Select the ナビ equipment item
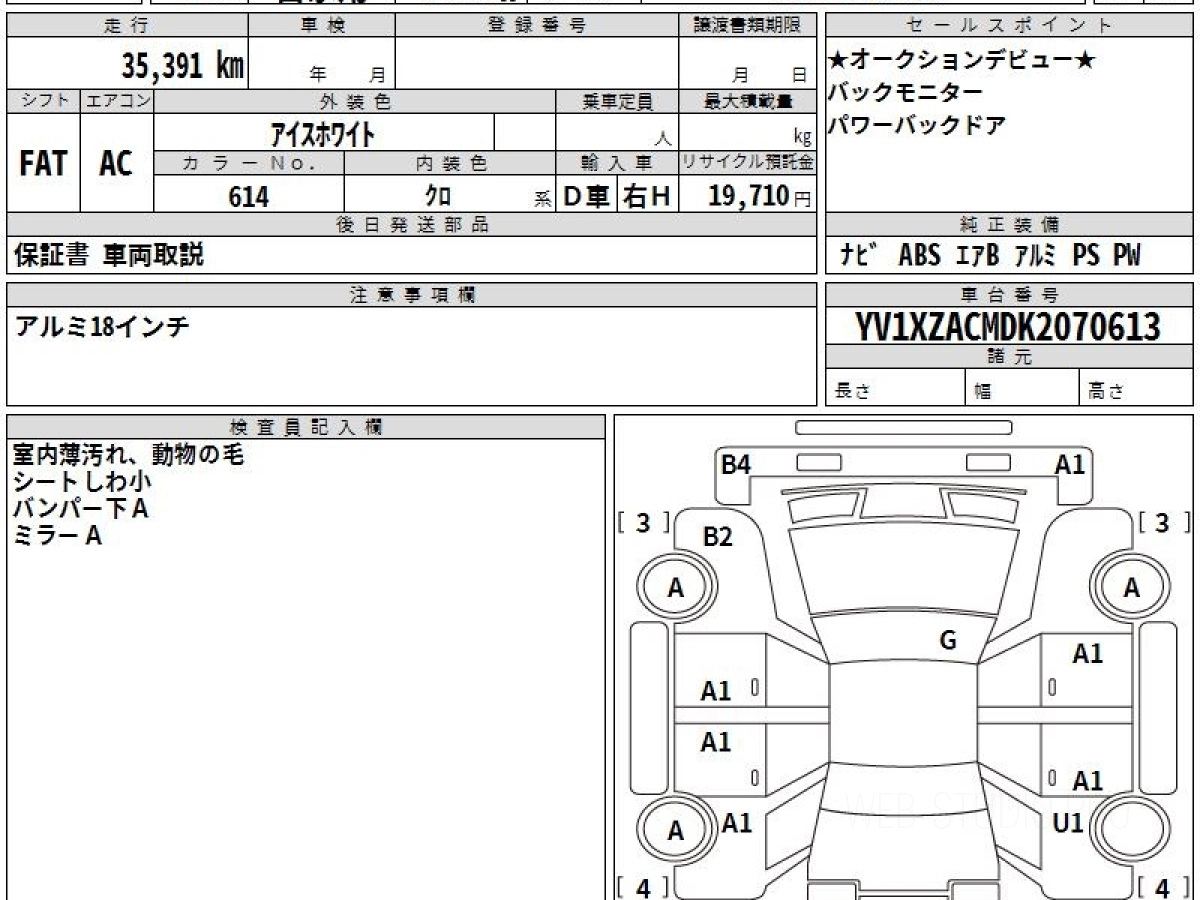The image size is (1200, 900). pyautogui.click(x=859, y=256)
